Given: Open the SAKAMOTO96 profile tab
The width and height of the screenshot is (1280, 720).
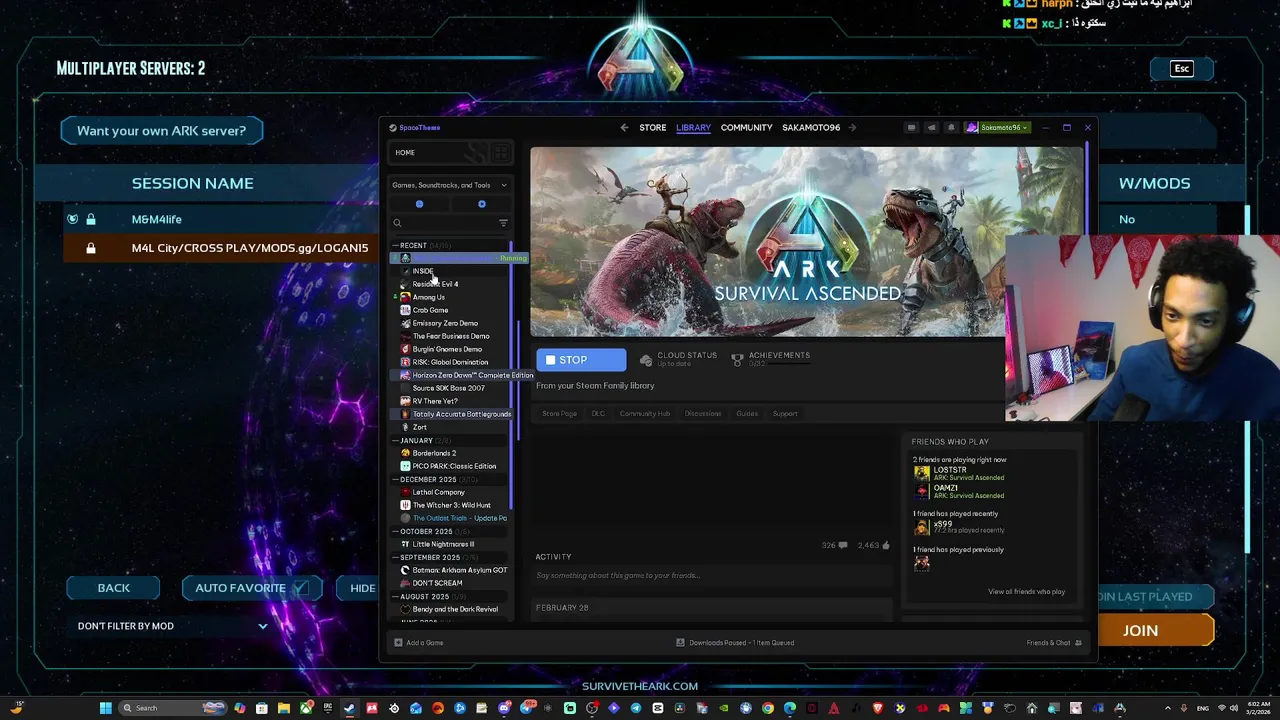Looking at the screenshot, I should click(811, 127).
